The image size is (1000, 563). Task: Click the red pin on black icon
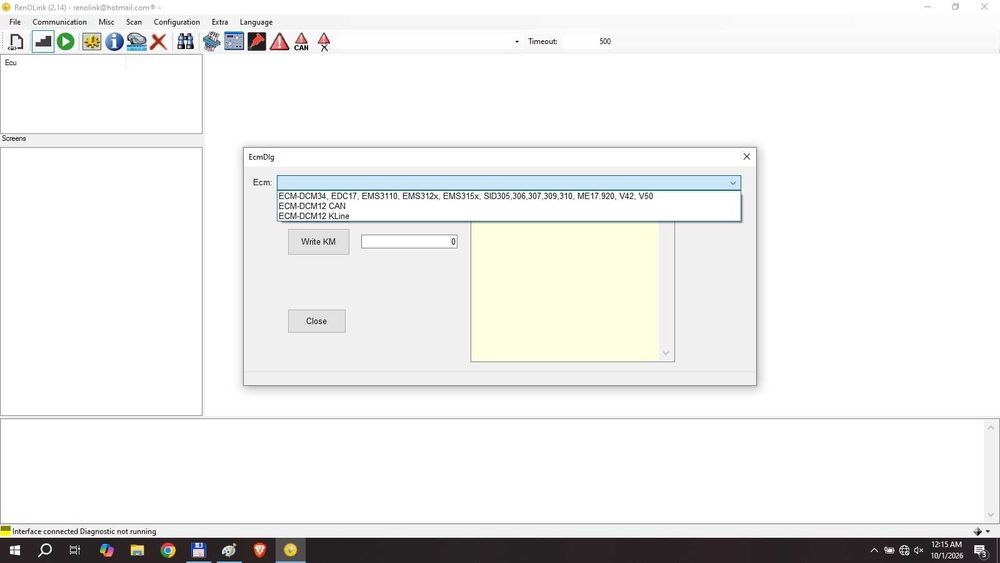coord(256,42)
